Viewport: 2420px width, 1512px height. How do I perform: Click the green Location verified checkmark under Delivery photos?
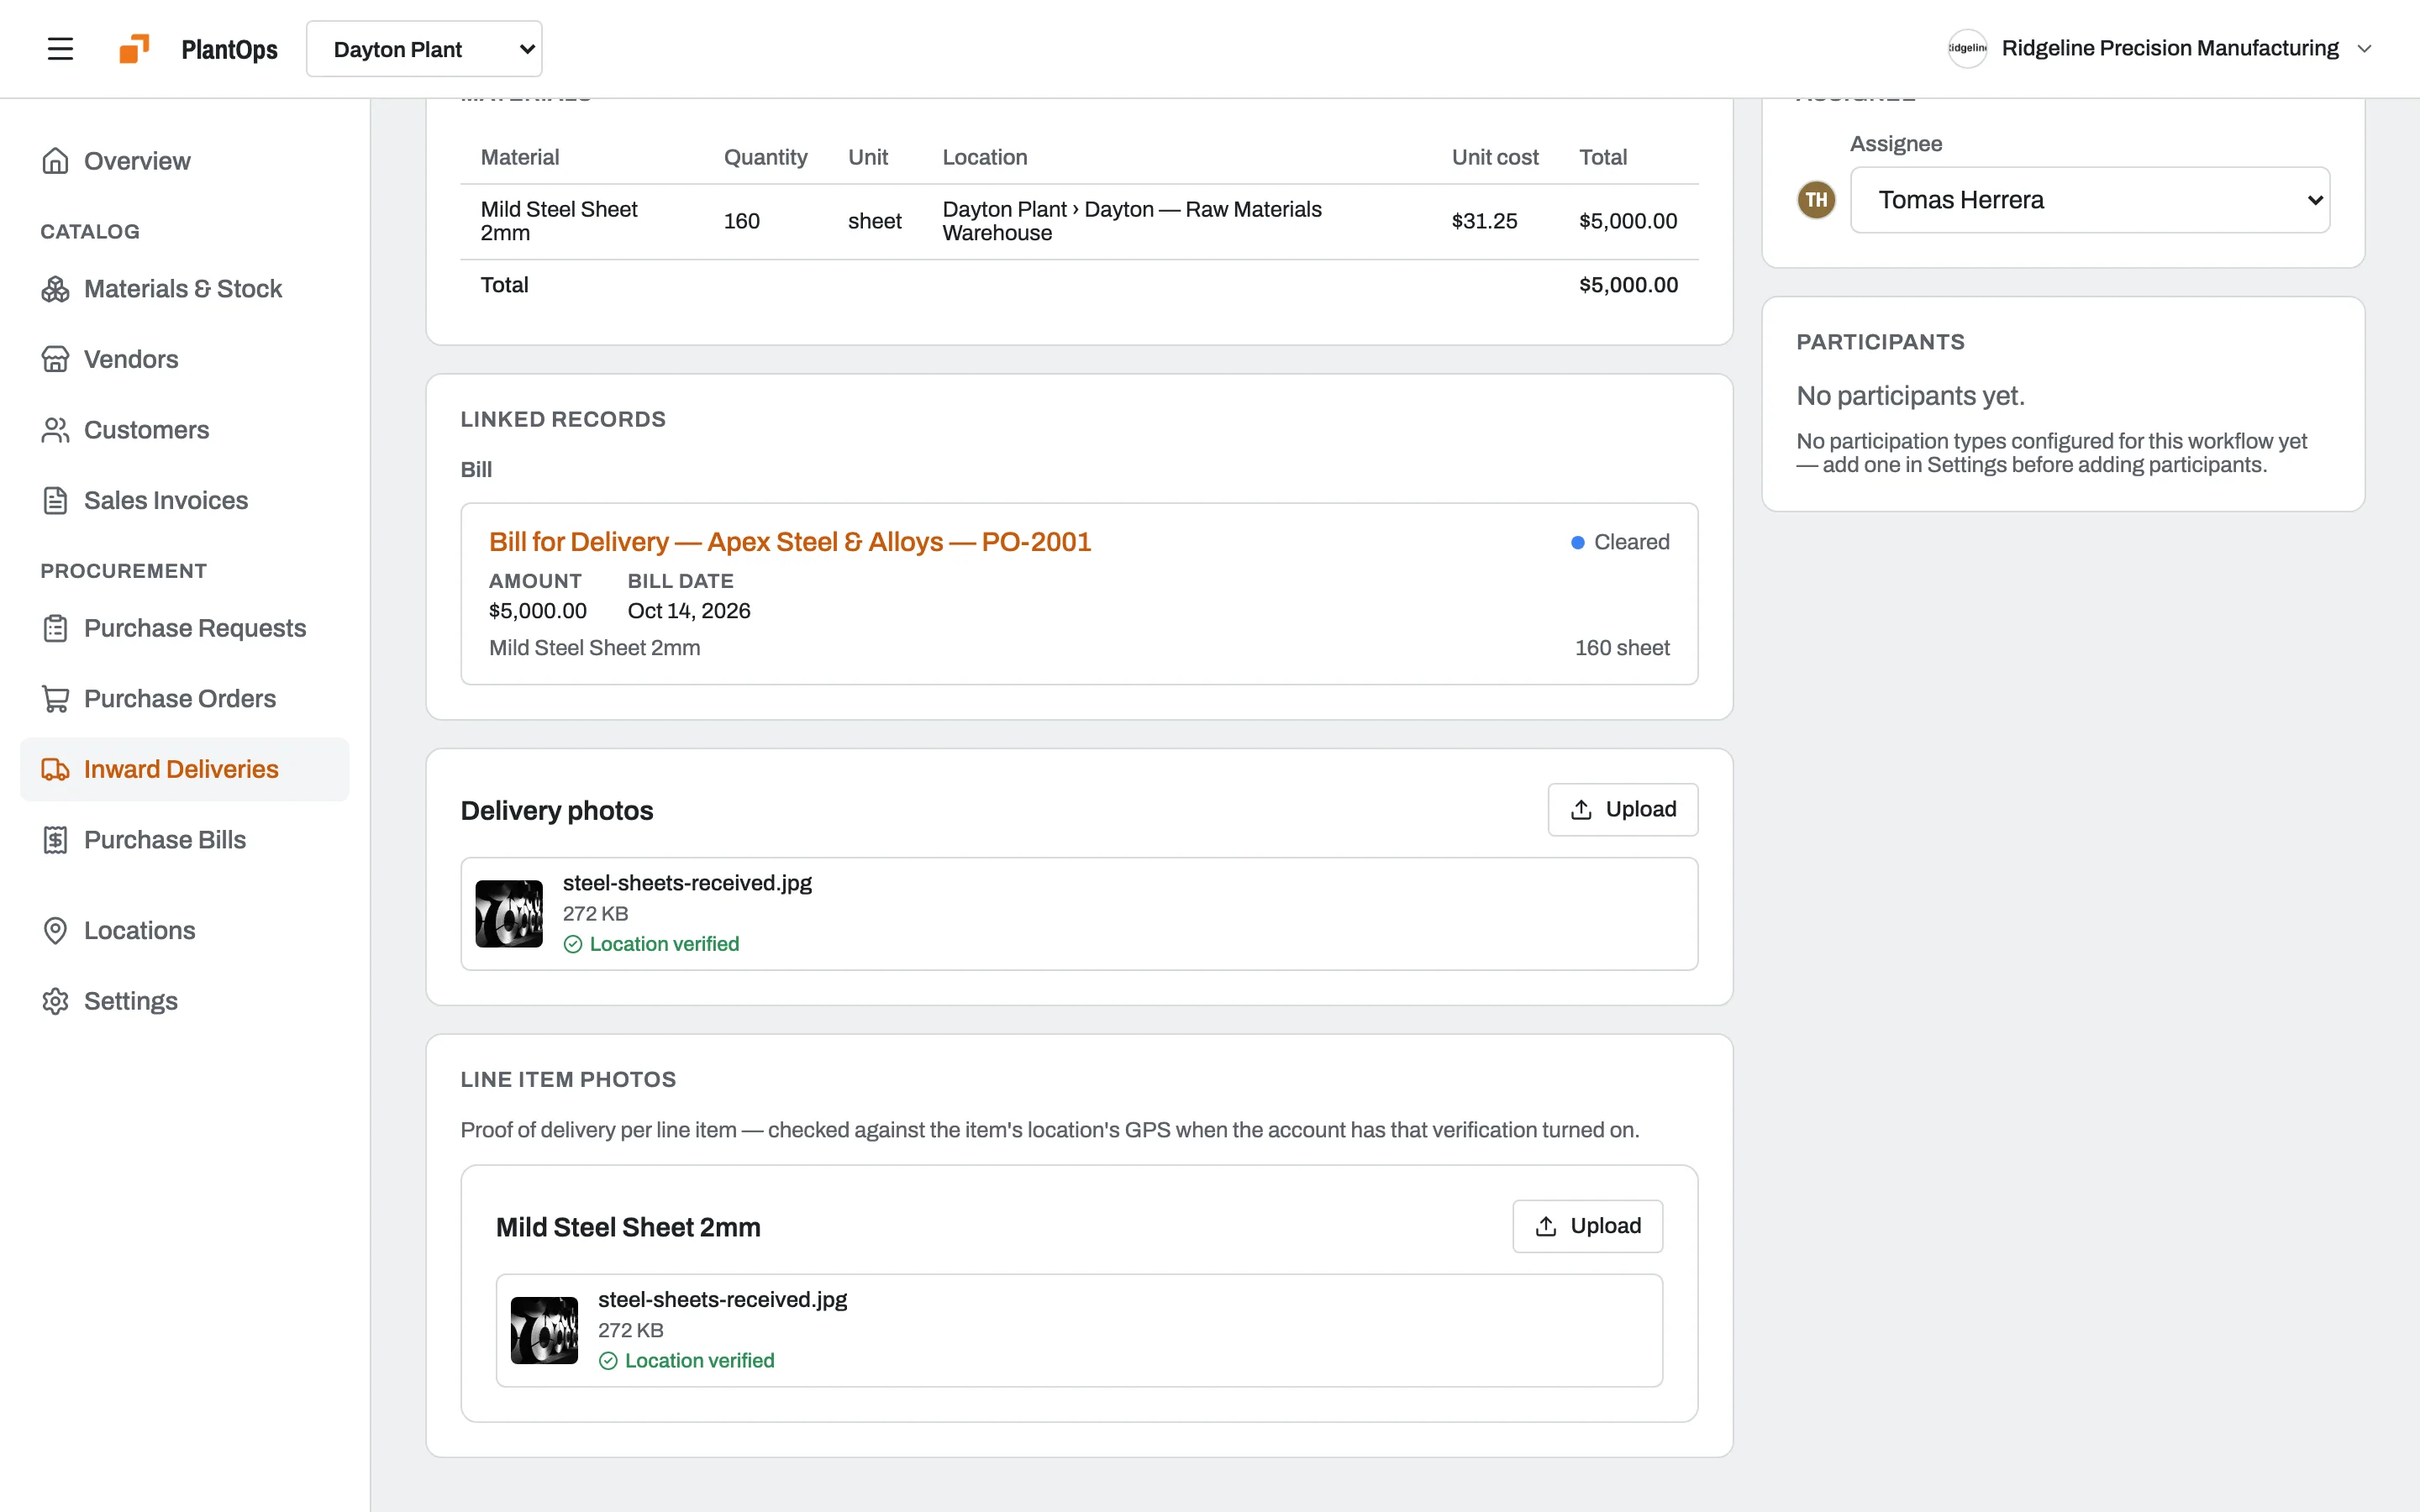(x=573, y=944)
